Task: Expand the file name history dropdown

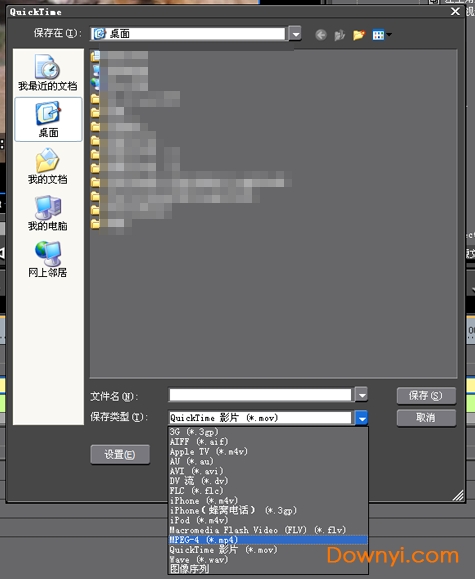Action: point(361,395)
